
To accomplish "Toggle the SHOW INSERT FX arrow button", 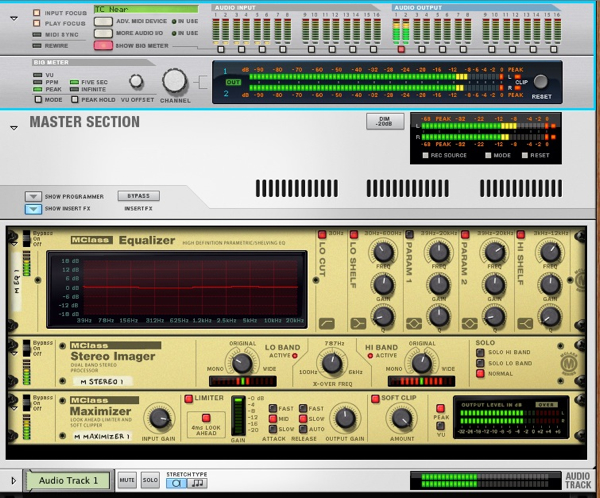I will point(33,209).
